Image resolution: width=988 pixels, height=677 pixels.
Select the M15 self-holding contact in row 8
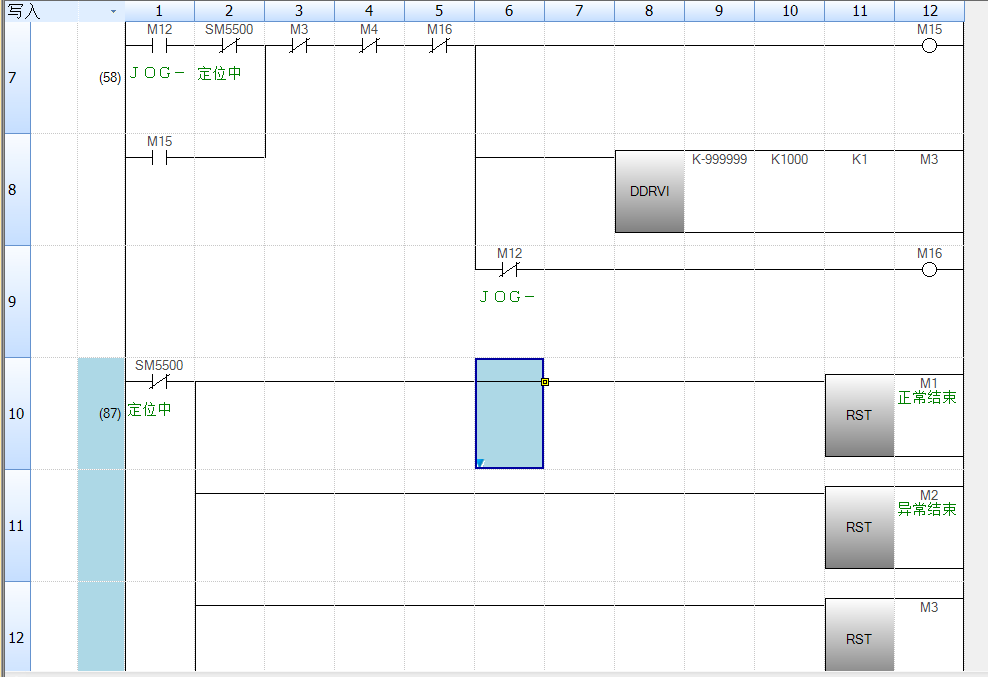point(159,157)
